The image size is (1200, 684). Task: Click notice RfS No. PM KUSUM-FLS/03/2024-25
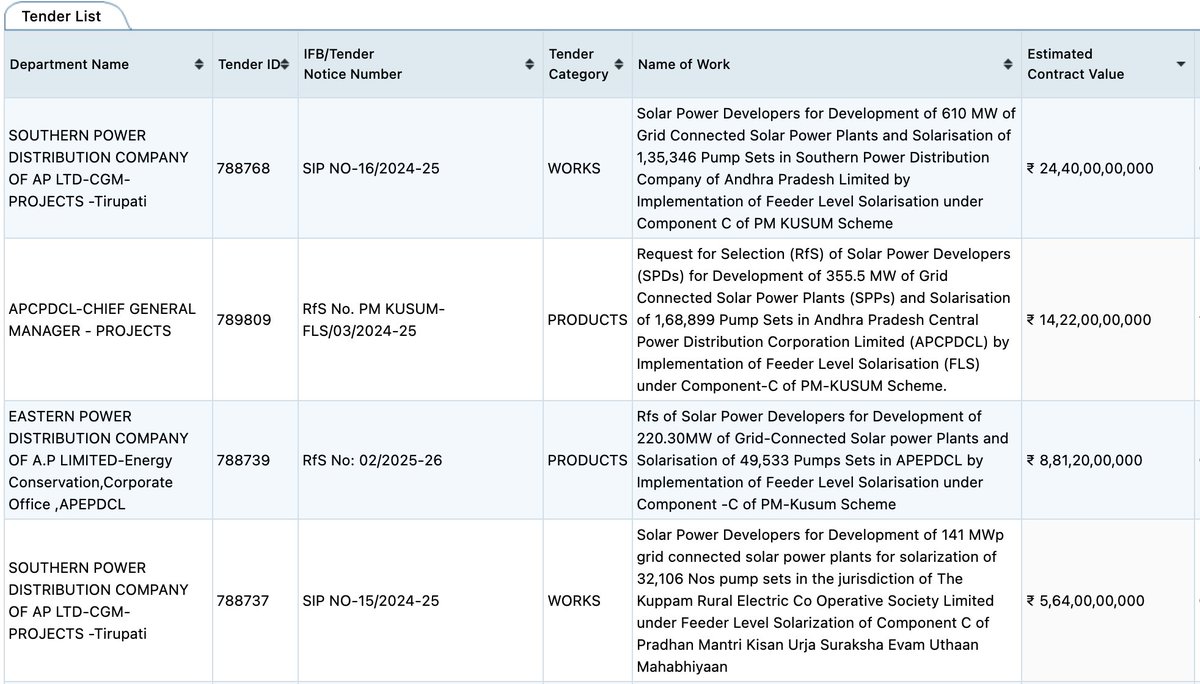tap(374, 320)
